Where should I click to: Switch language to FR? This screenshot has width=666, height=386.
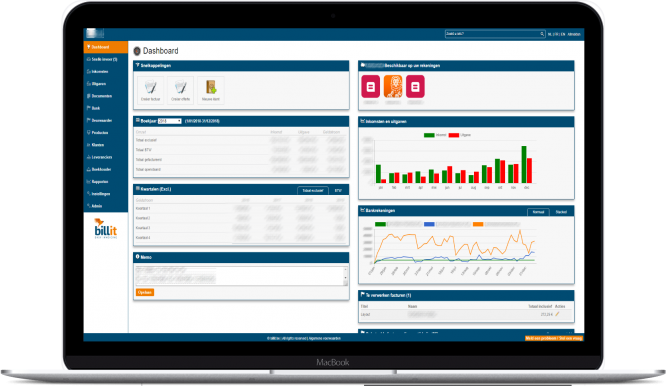coord(556,34)
